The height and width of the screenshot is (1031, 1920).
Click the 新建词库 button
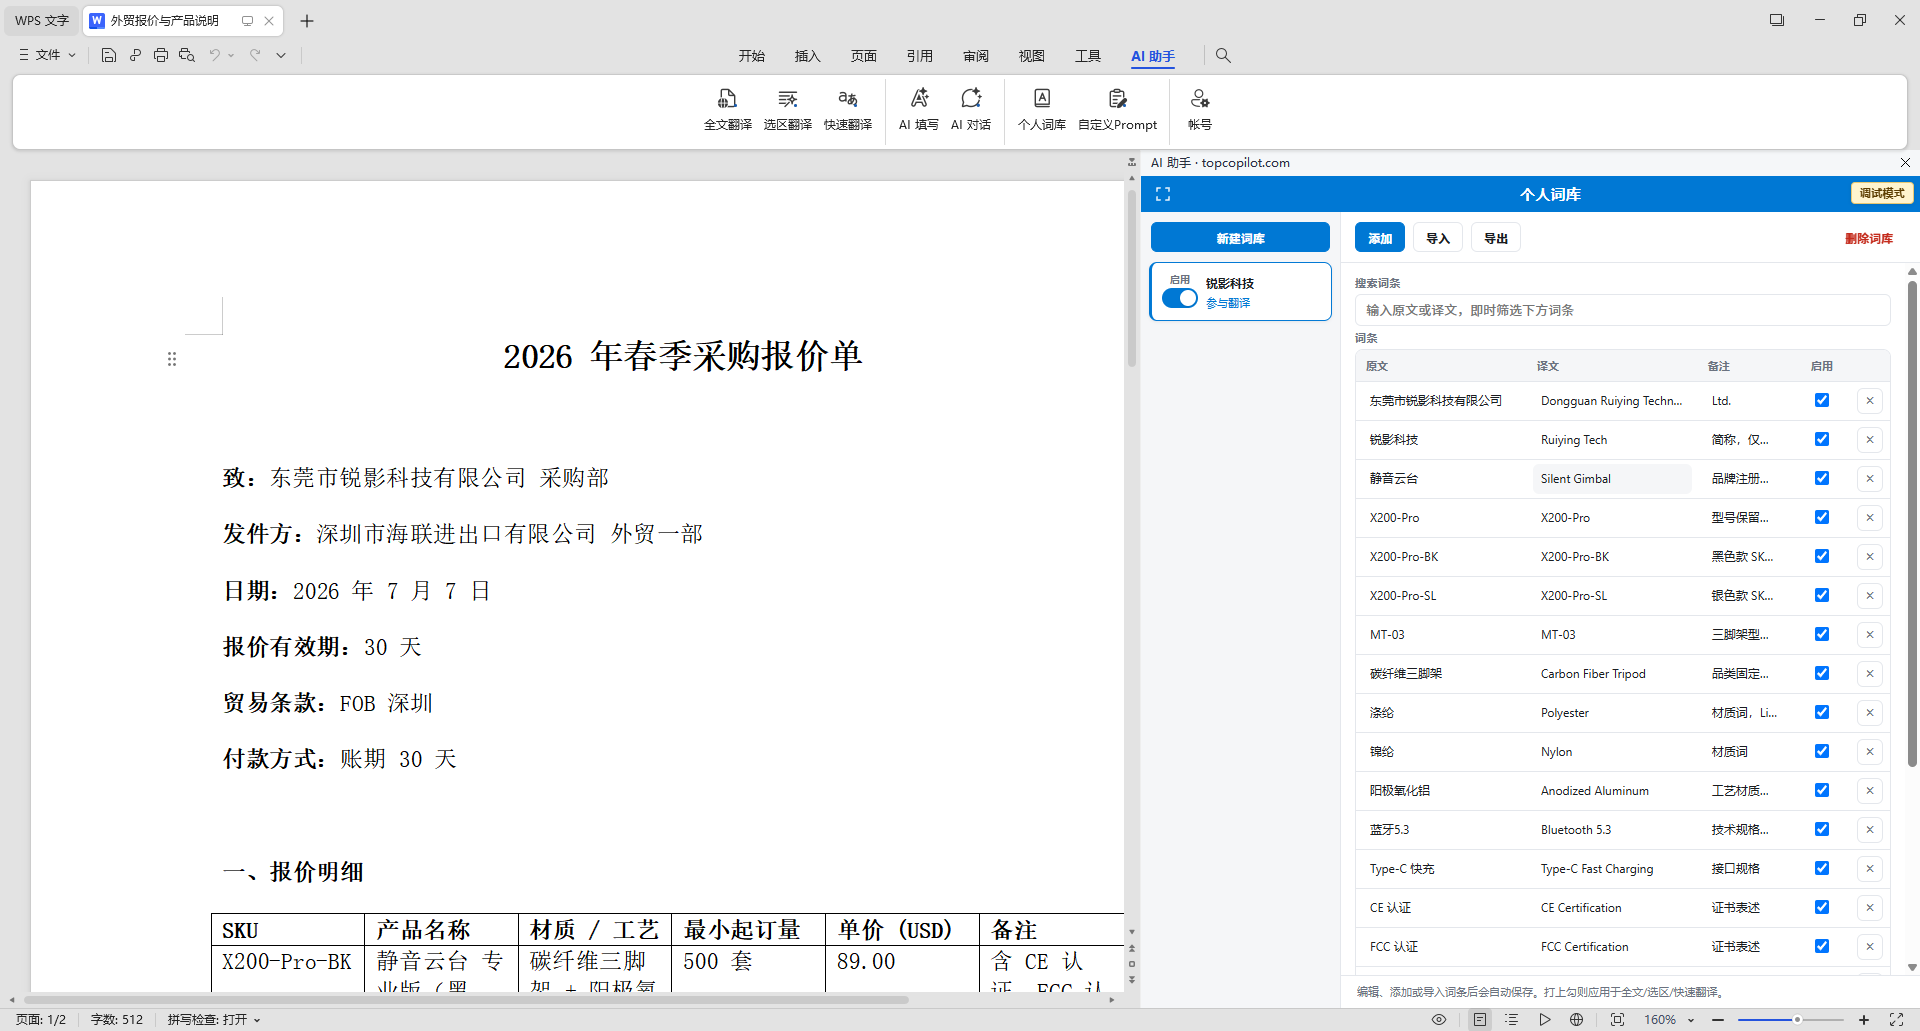click(x=1240, y=238)
